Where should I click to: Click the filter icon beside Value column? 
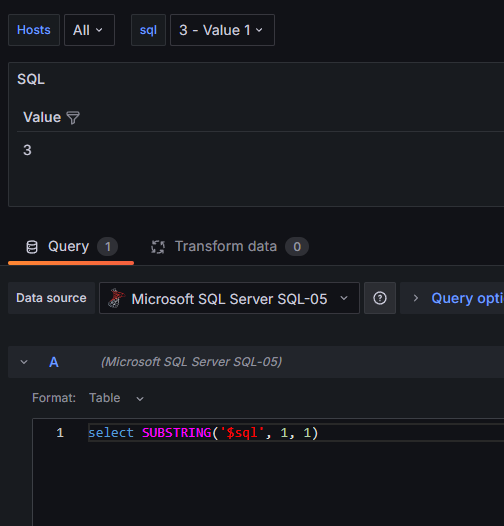point(73,118)
